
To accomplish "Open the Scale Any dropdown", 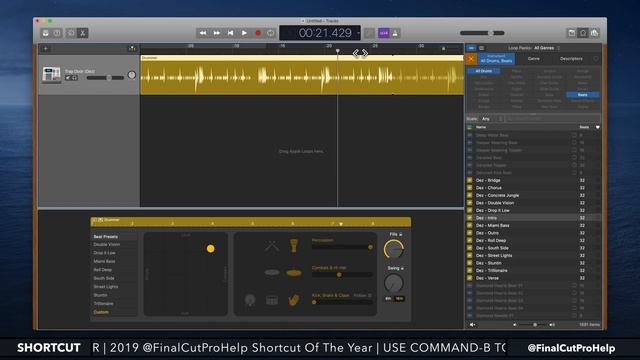I will [491, 119].
